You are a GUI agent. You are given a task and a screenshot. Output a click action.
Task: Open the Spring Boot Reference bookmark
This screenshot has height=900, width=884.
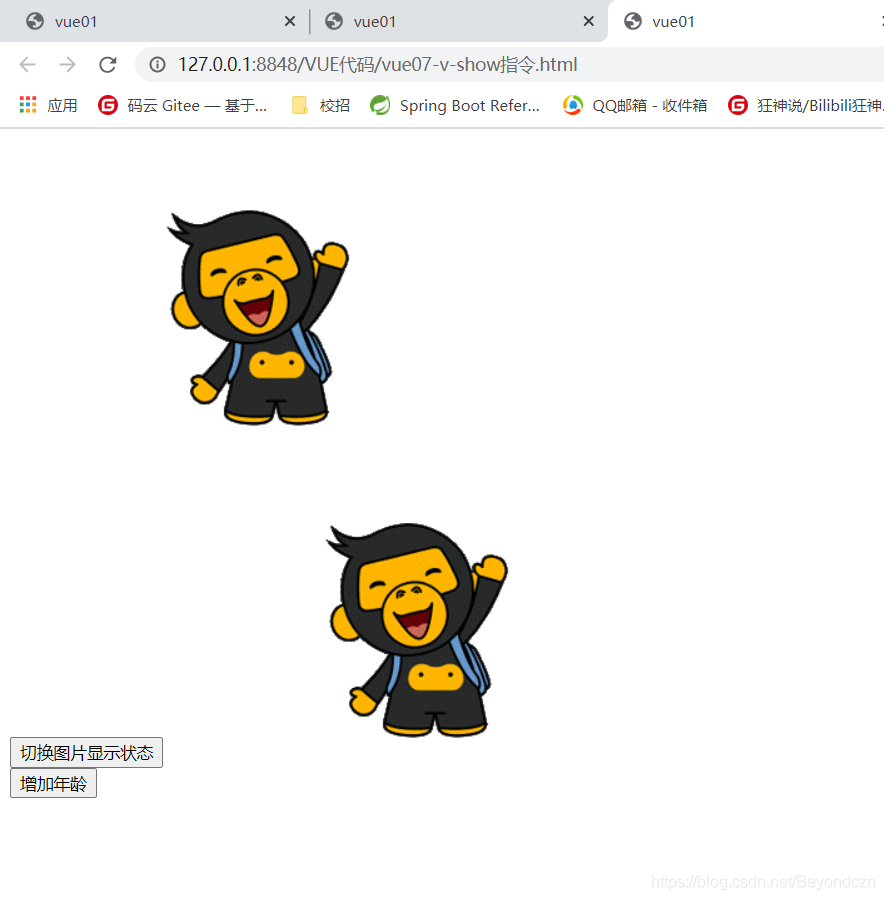[x=455, y=106]
